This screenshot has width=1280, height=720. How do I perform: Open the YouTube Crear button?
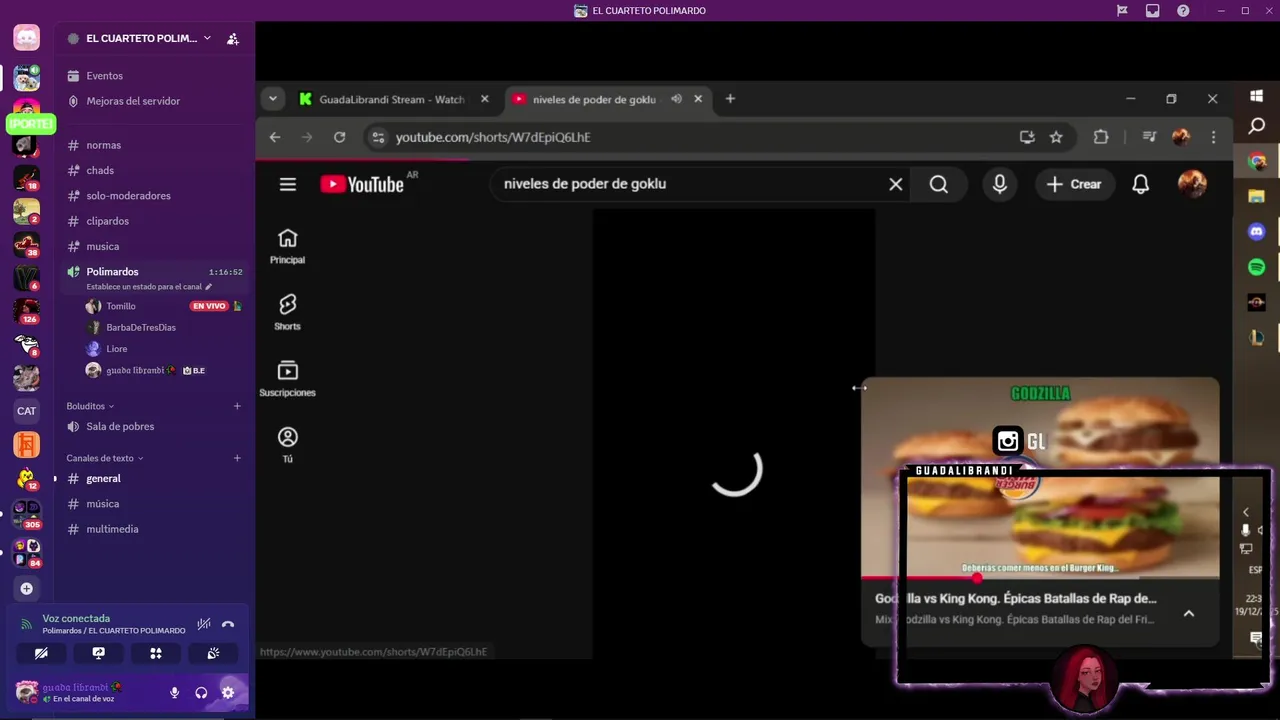(x=1074, y=184)
